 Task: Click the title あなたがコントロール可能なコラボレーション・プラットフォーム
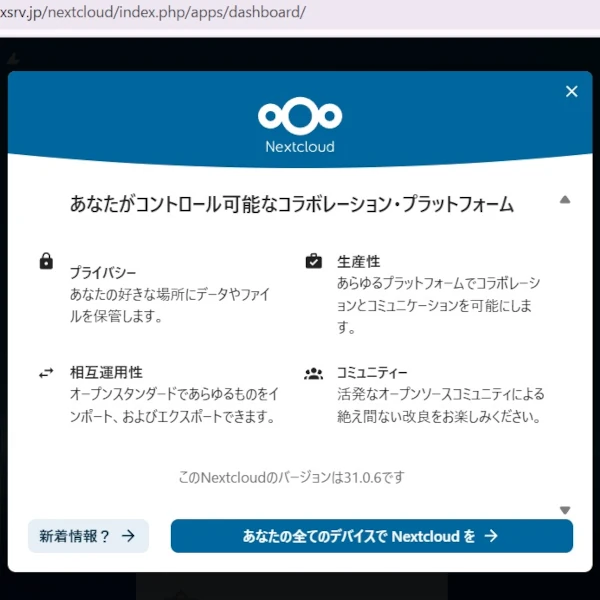(x=291, y=204)
